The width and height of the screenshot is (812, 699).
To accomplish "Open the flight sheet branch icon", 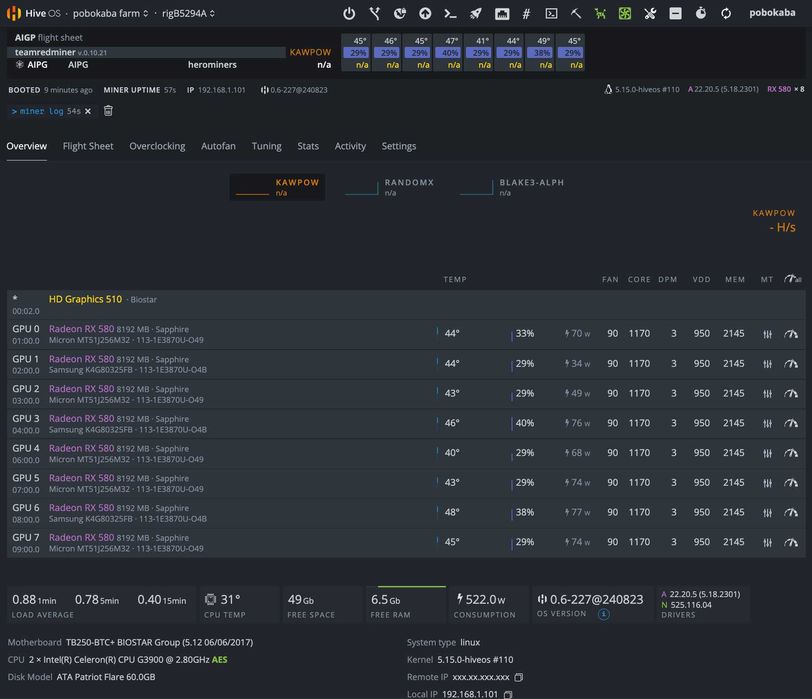I will [x=374, y=13].
